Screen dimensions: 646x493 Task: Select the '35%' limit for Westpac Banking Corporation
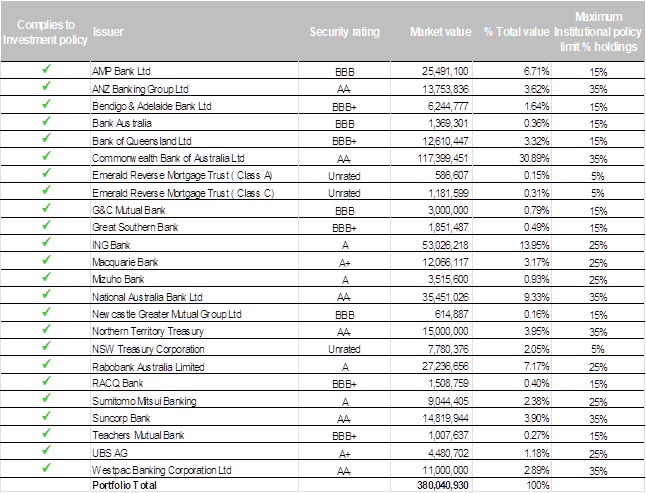pos(598,471)
